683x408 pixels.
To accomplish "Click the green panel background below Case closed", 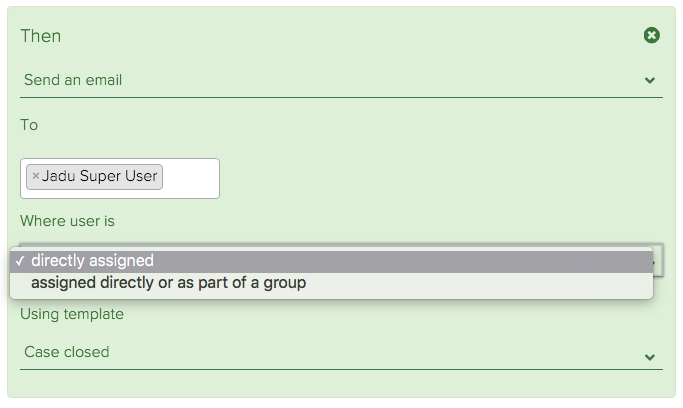I will (340, 385).
